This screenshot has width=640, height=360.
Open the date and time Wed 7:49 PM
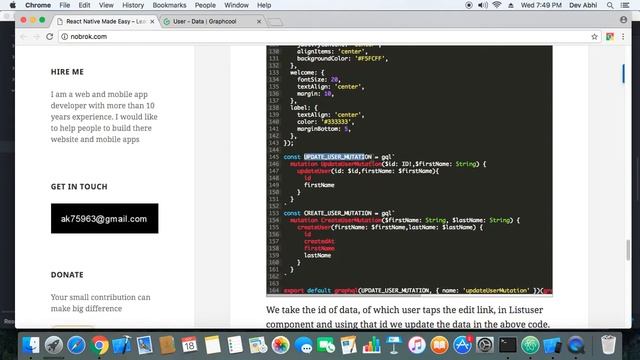(x=541, y=5)
